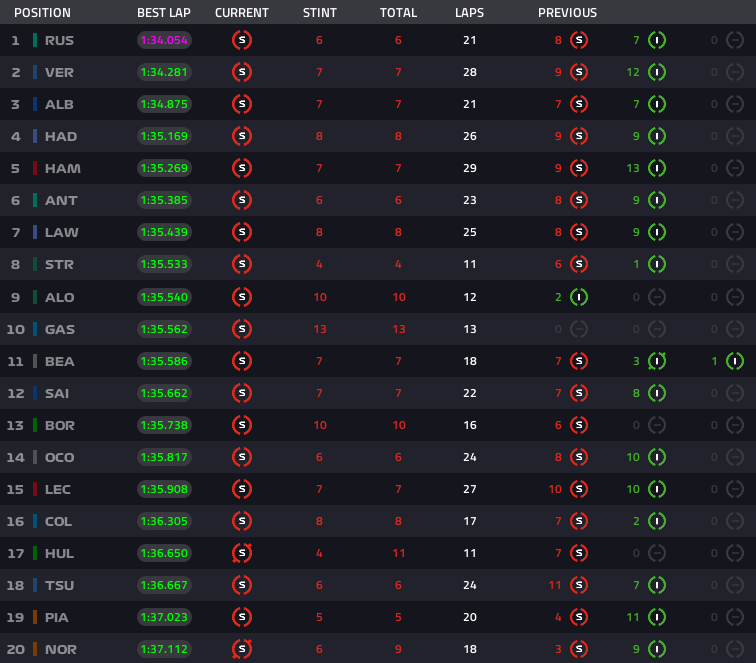The image size is (756, 663).
Task: Click GAS current soft tyre icon
Action: tap(241, 329)
